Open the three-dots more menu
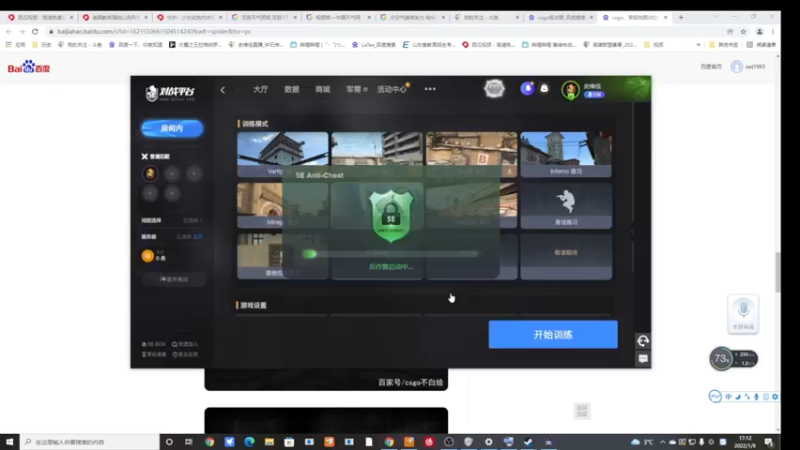This screenshot has width=800, height=450. 430,89
